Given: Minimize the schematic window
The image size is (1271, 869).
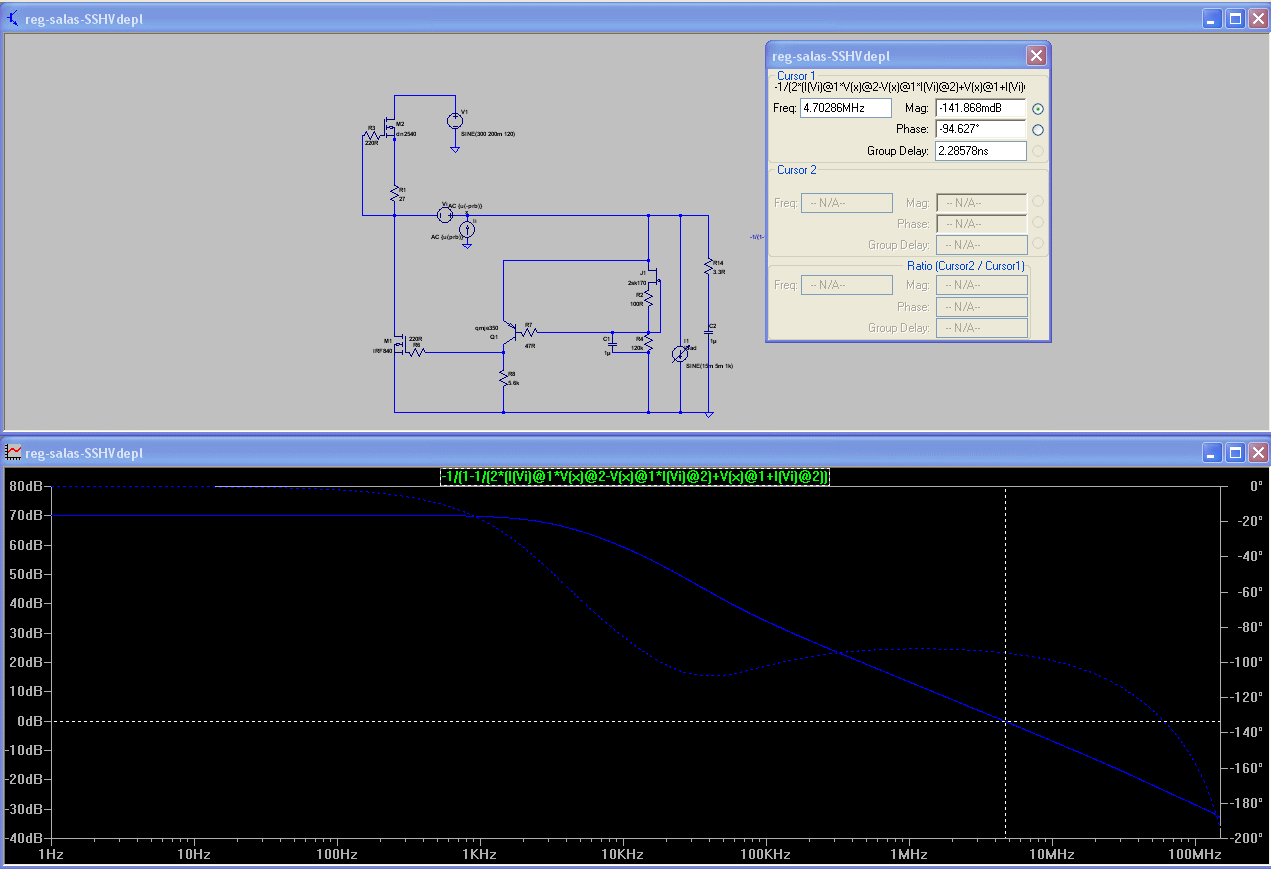Looking at the screenshot, I should [x=1212, y=18].
